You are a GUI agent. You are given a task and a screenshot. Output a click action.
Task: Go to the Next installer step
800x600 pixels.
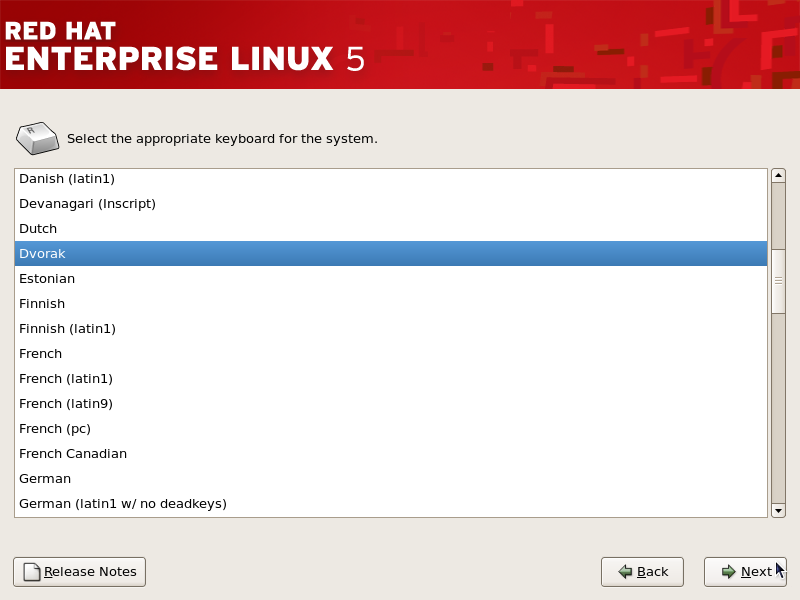click(x=745, y=572)
